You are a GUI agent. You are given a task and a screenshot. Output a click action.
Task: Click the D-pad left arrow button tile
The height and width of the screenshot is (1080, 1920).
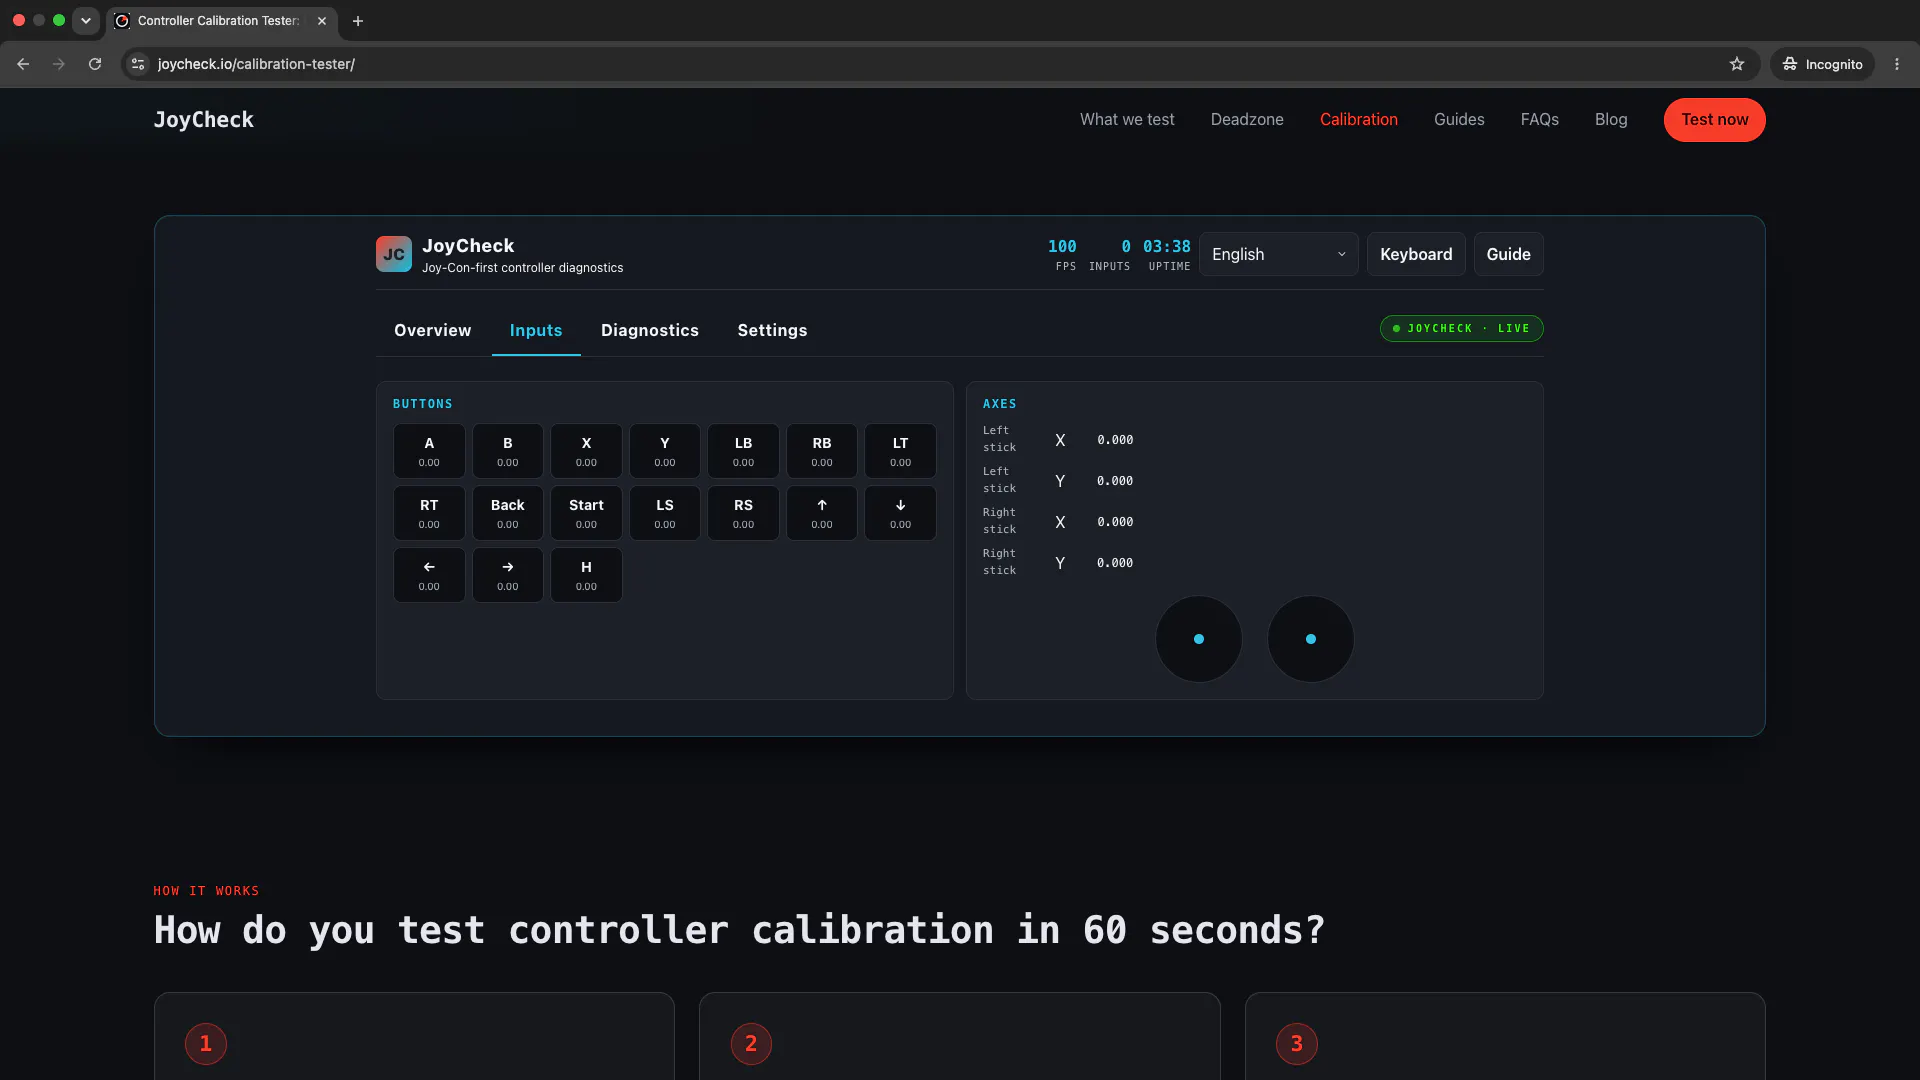point(429,575)
